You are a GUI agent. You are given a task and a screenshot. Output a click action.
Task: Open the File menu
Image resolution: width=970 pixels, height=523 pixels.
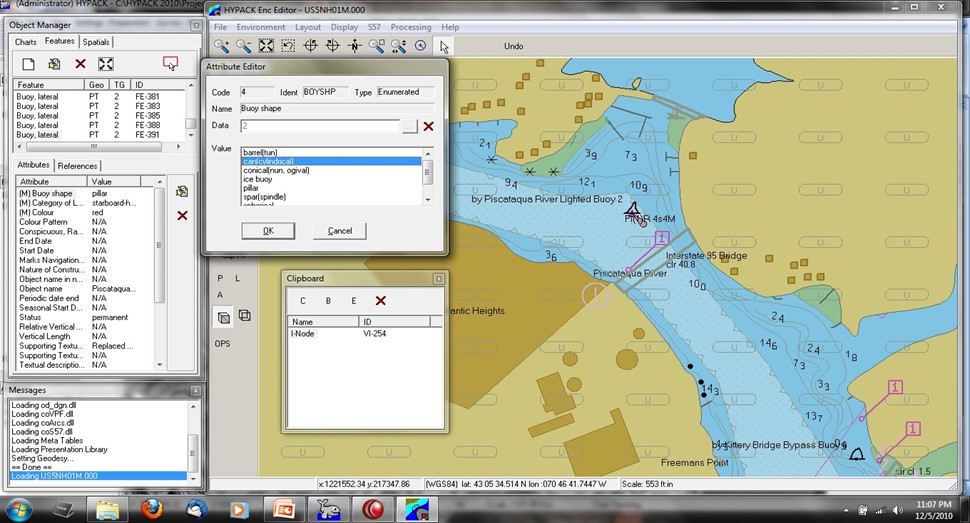220,27
